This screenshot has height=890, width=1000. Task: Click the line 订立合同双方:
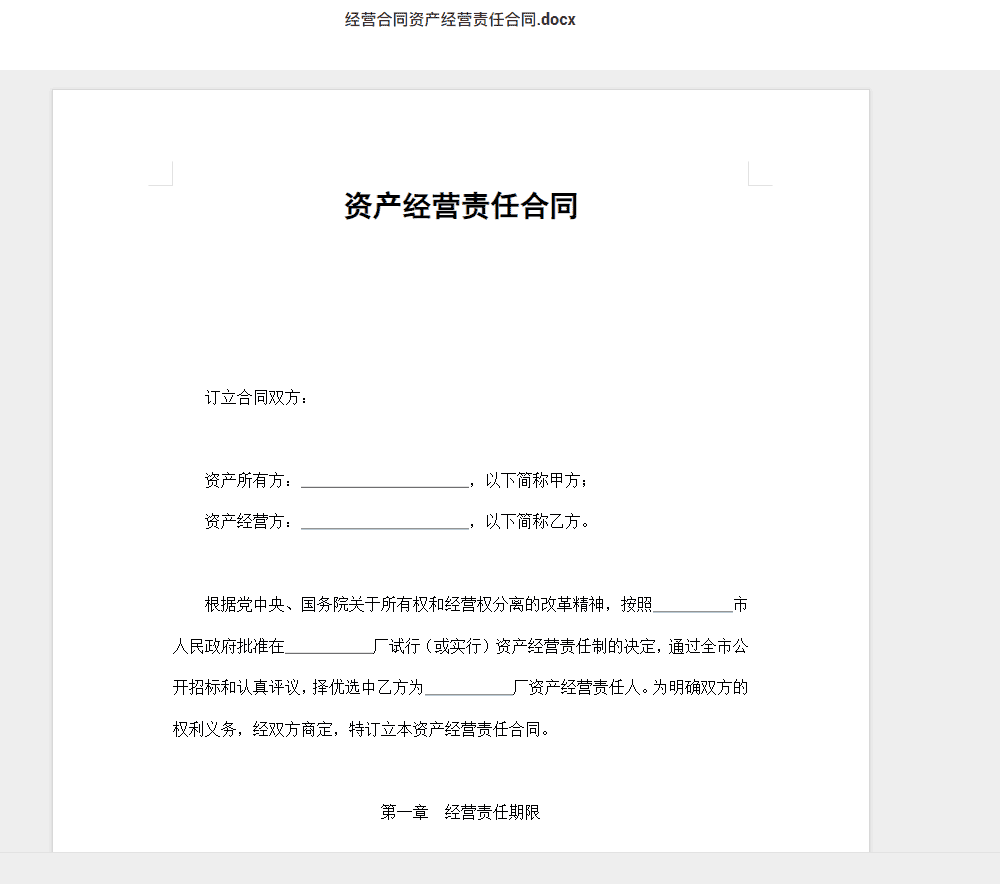256,398
